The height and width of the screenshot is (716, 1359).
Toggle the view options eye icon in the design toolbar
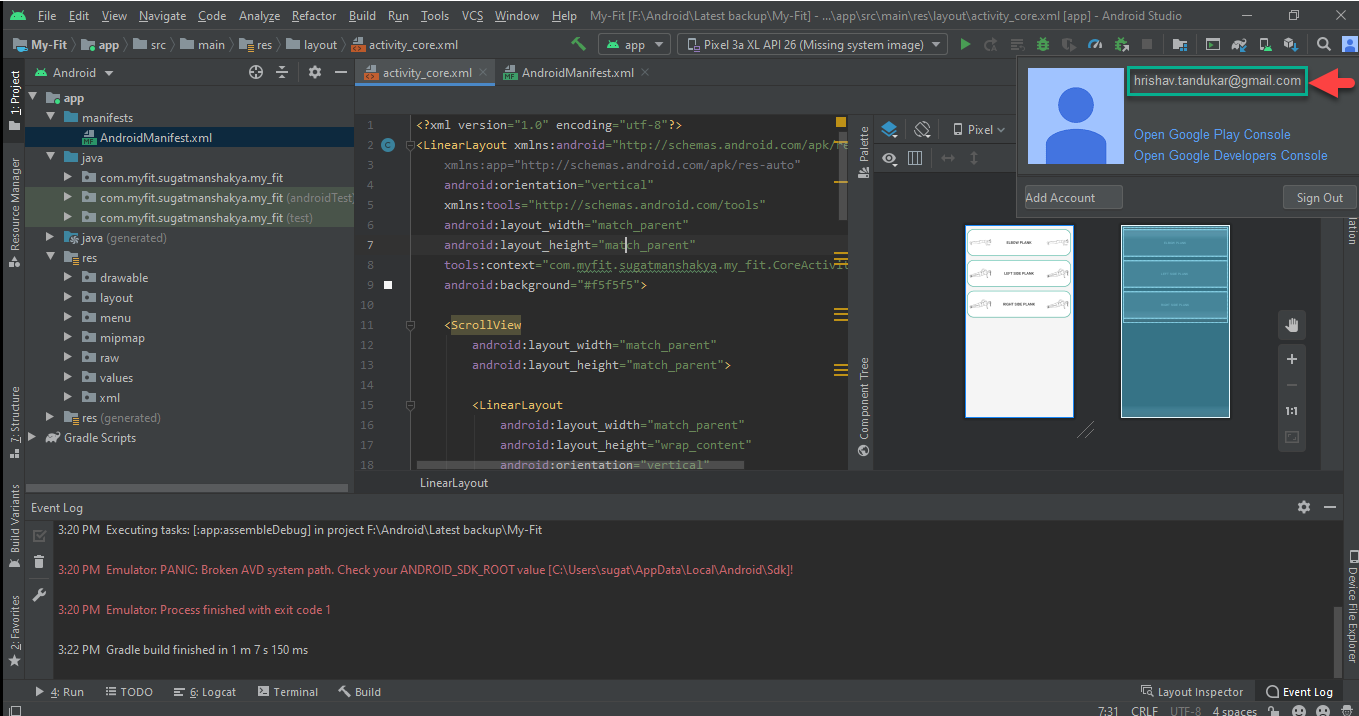[x=889, y=158]
